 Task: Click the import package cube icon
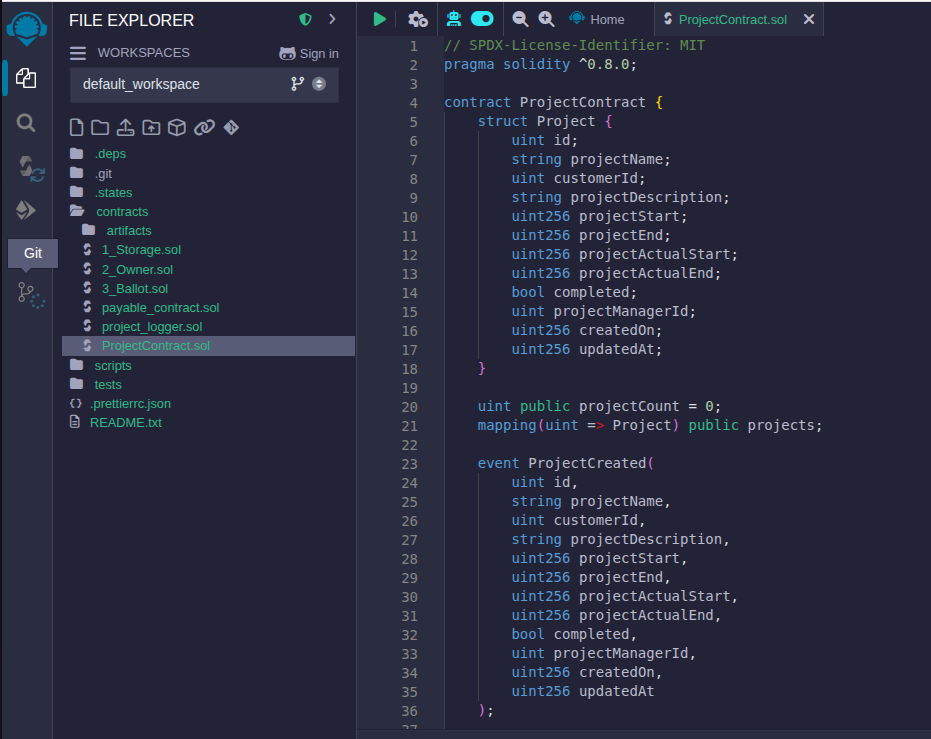(177, 128)
